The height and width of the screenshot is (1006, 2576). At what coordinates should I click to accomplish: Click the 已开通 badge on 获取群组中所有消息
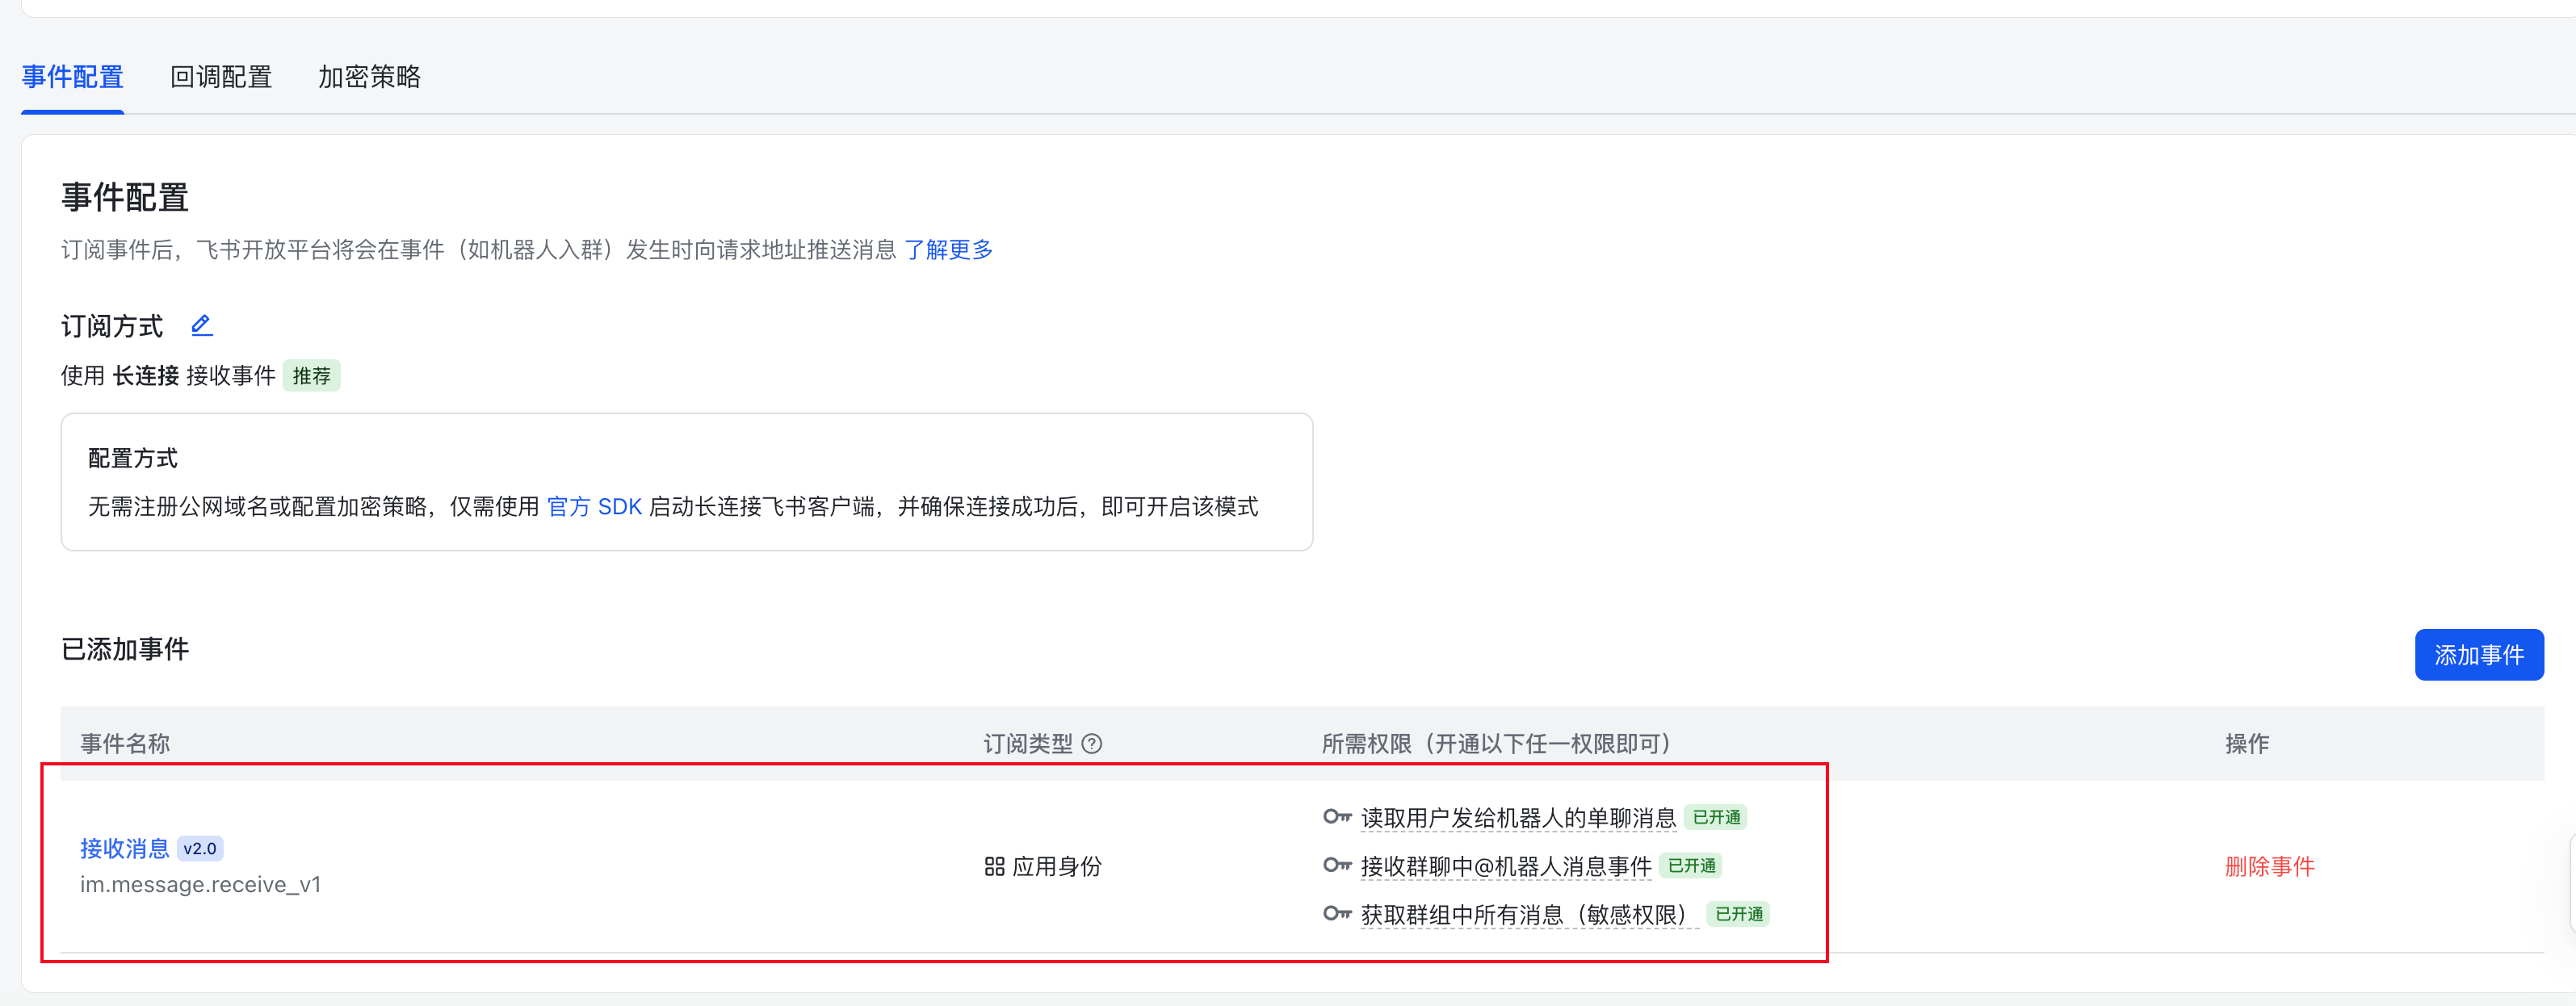1738,914
